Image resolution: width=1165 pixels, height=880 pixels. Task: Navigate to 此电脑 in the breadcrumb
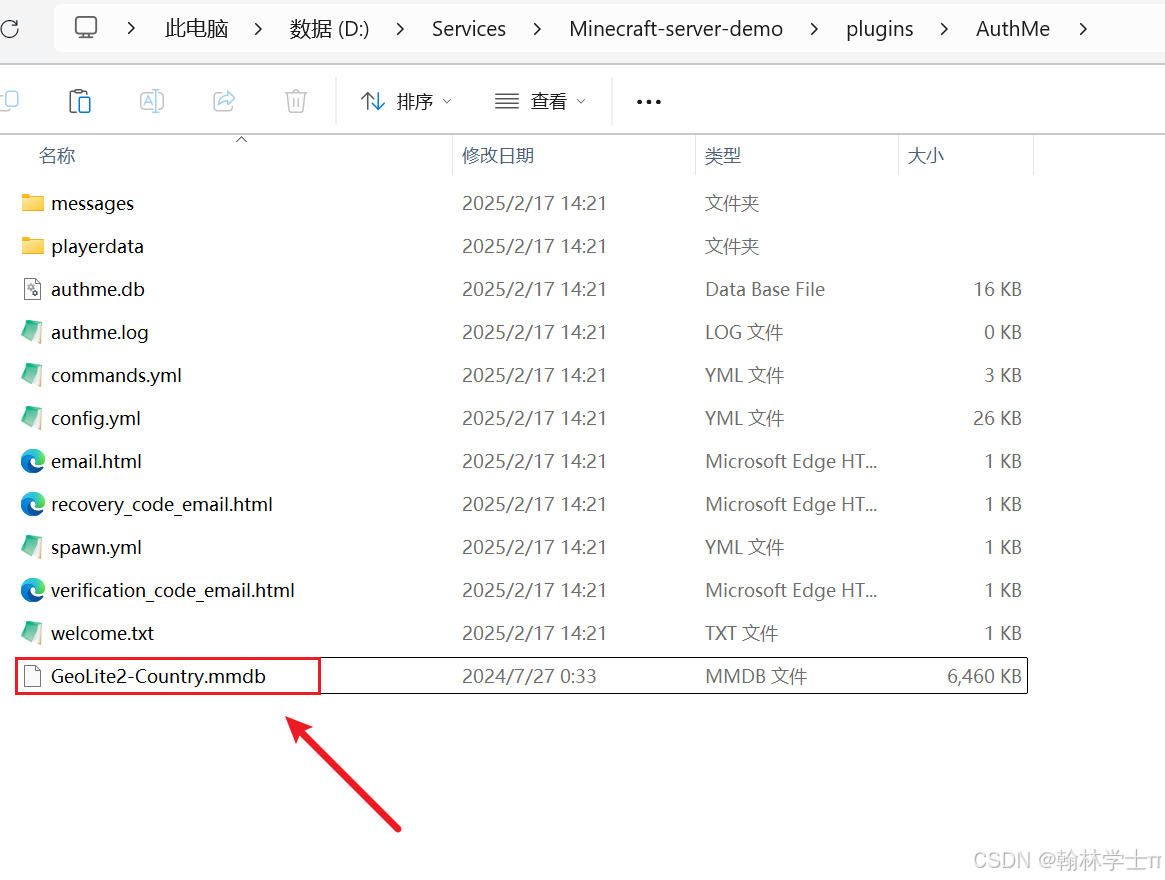pos(196,28)
